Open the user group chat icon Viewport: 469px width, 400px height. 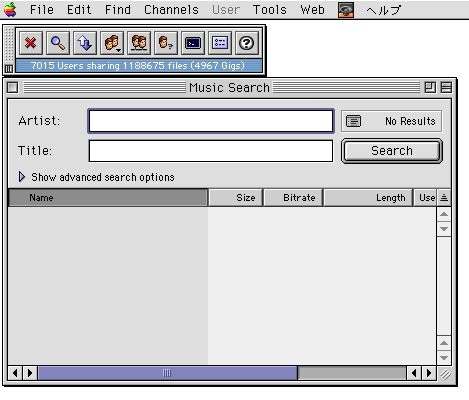139,43
